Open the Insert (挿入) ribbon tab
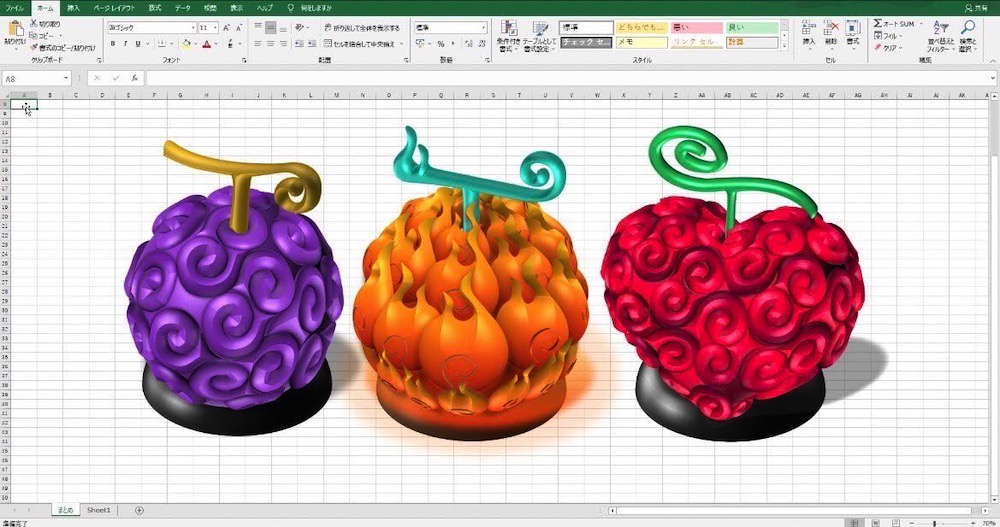The image size is (1000, 527). 73,7
